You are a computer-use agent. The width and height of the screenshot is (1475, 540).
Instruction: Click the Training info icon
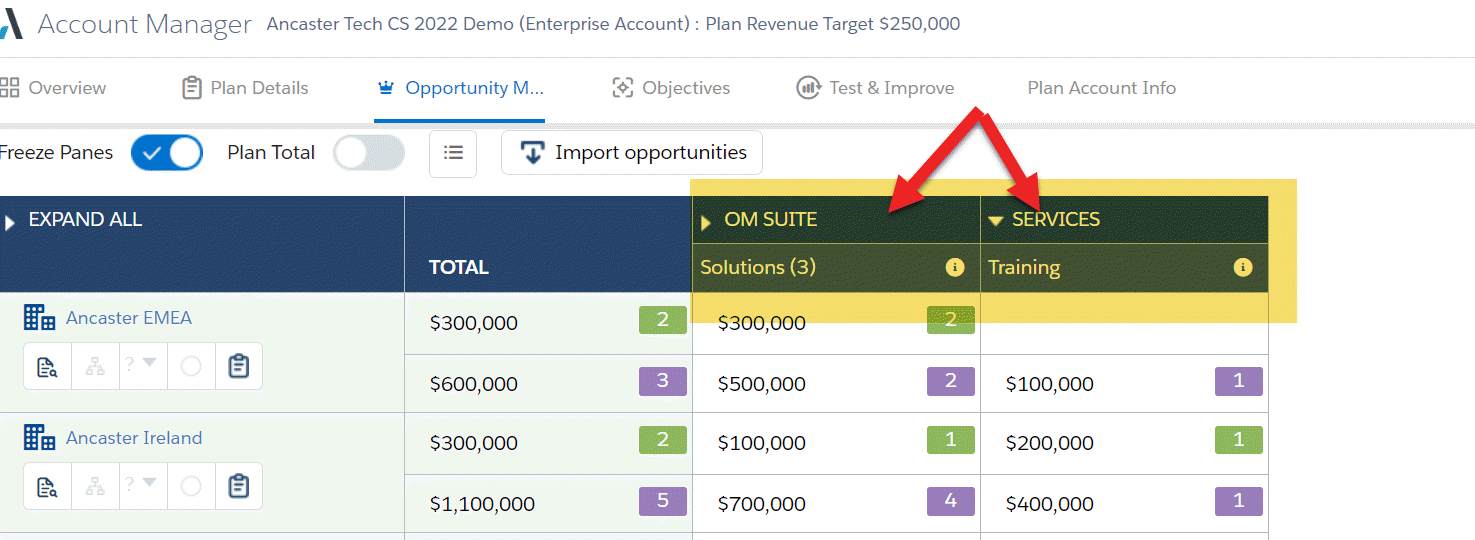click(1243, 268)
